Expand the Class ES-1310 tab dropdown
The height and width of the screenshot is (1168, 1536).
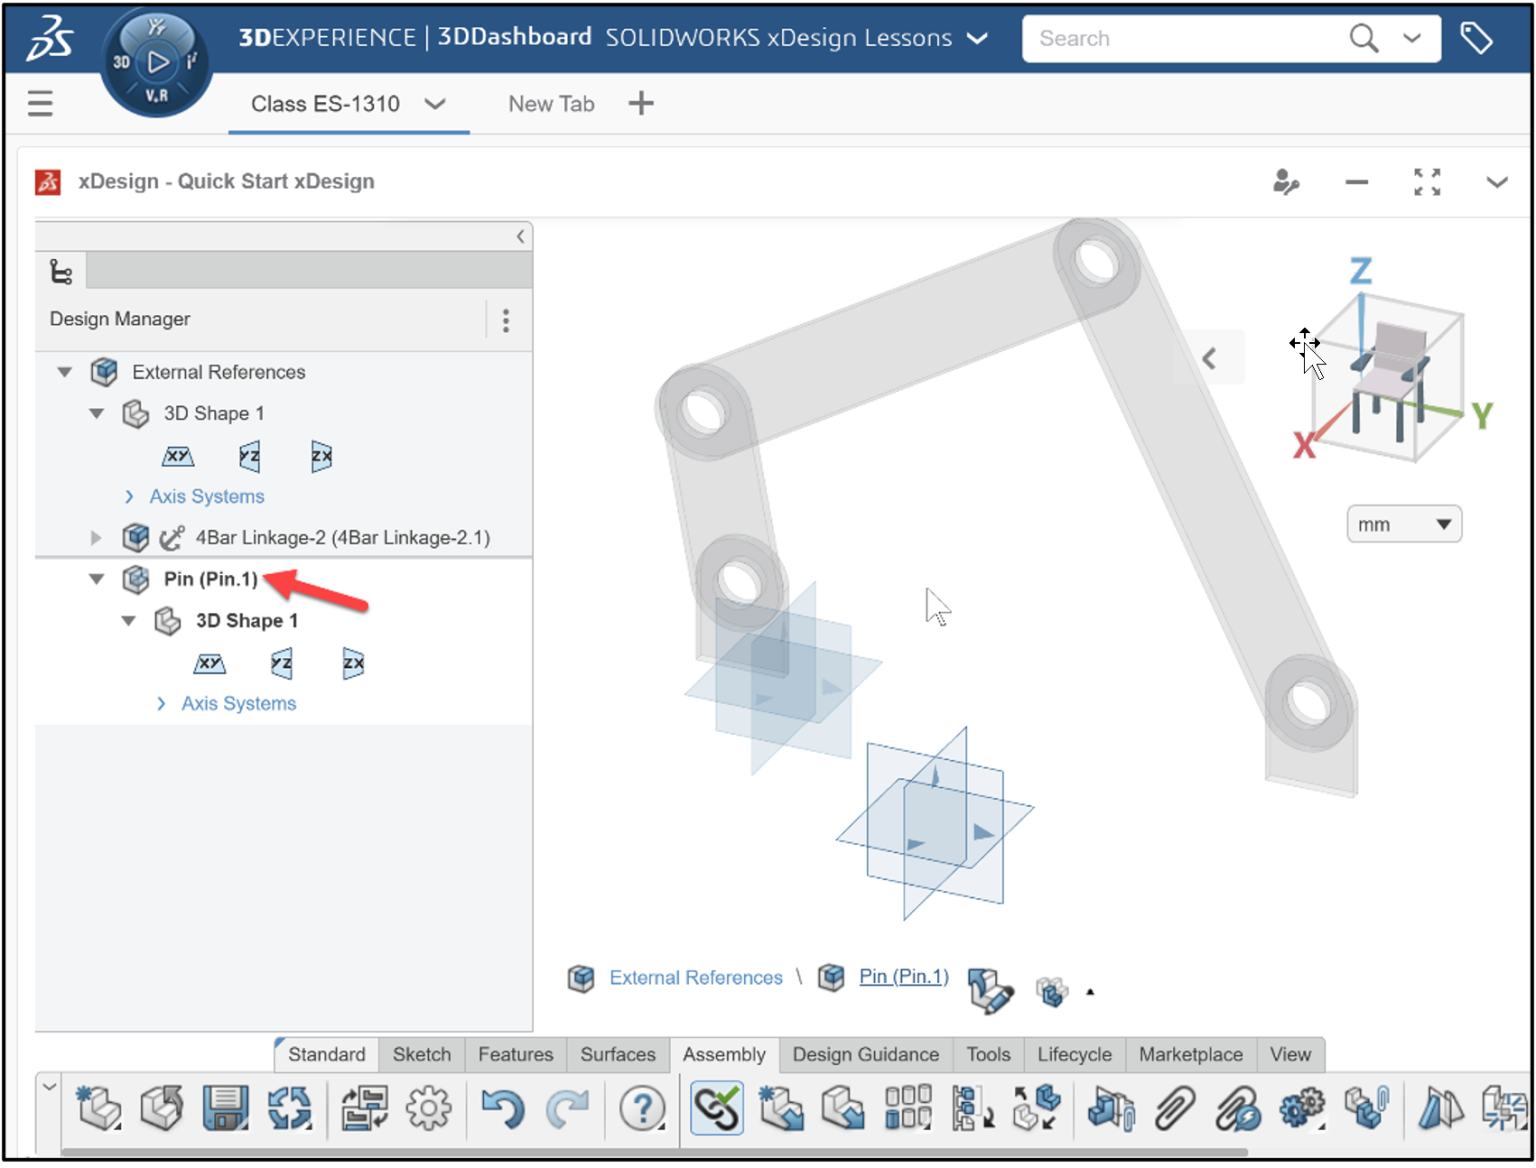(x=435, y=104)
